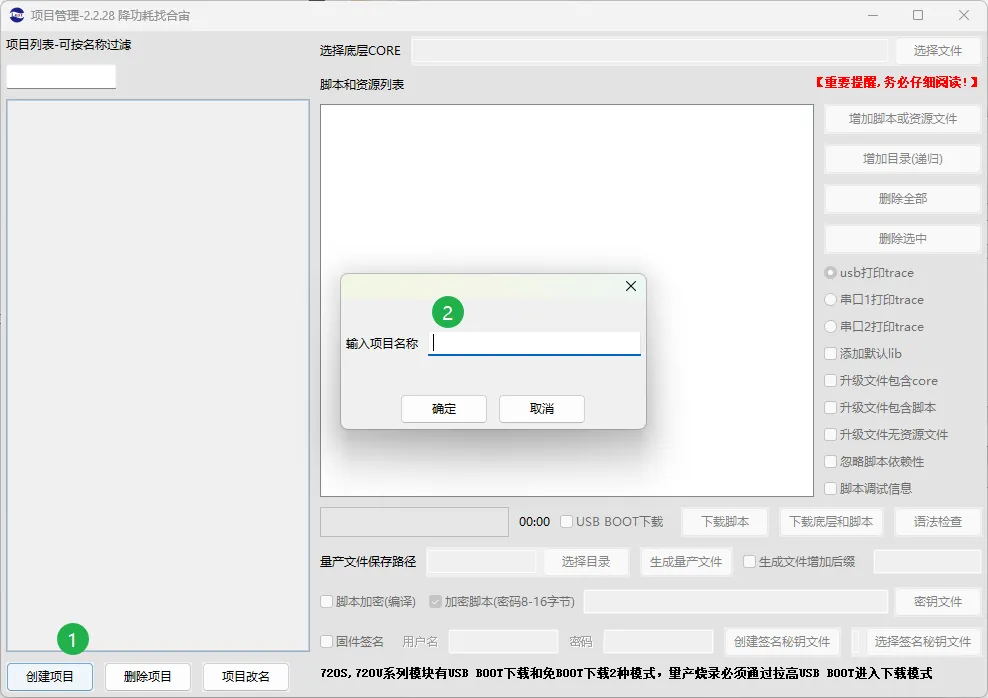Close the project name dialog
This screenshot has height=698, width=988.
coord(631,286)
